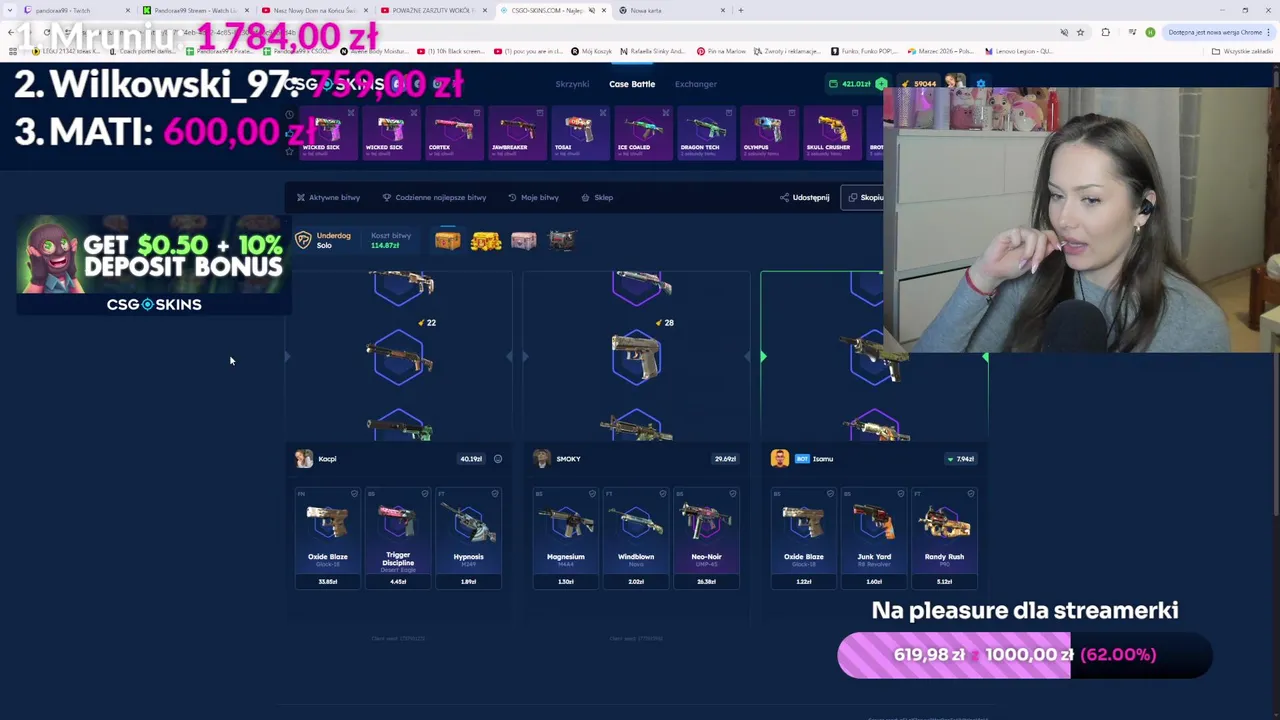Select the Case Battle tab
The height and width of the screenshot is (720, 1280).
pos(632,84)
